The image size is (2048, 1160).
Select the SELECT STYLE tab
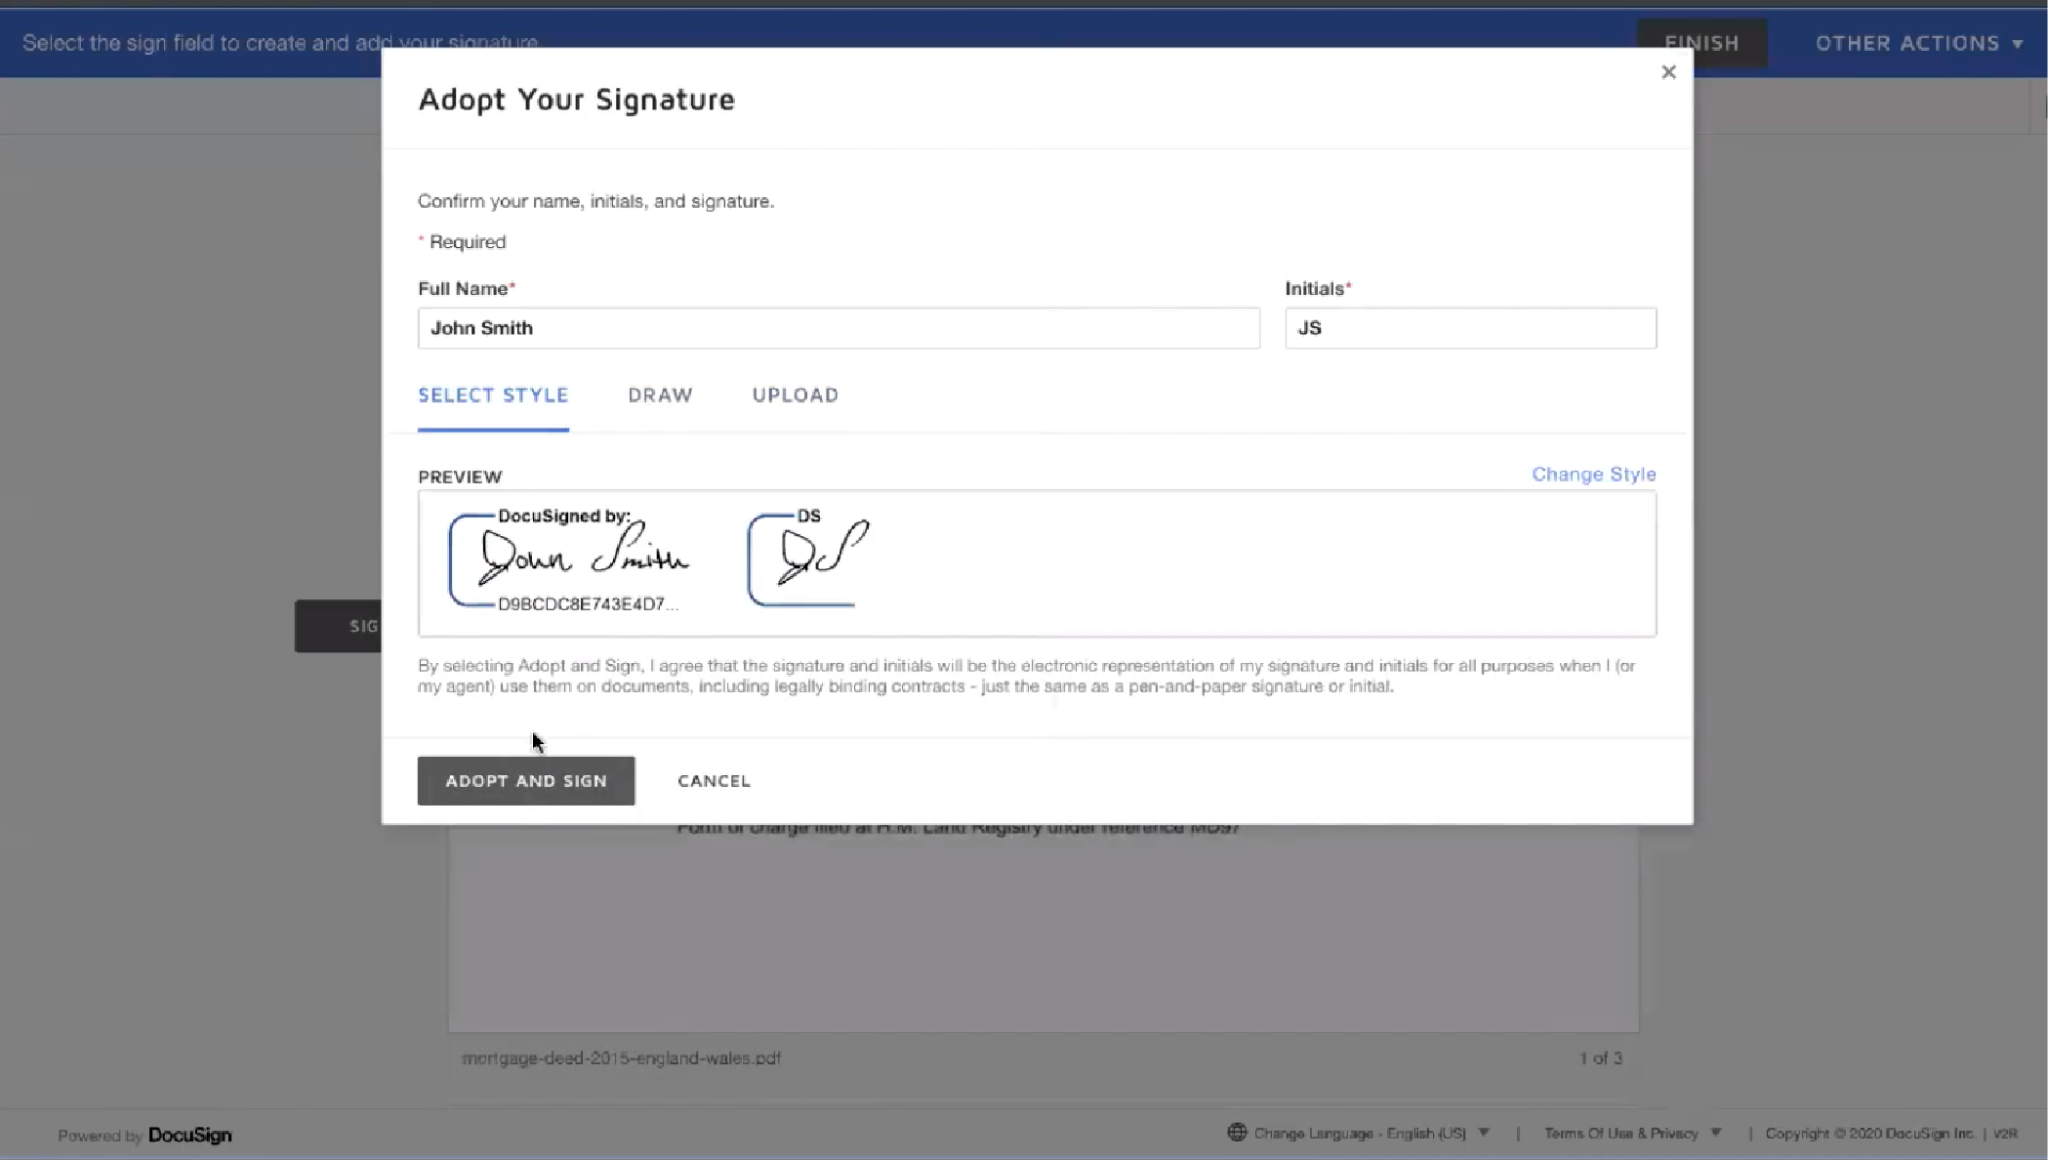point(493,395)
